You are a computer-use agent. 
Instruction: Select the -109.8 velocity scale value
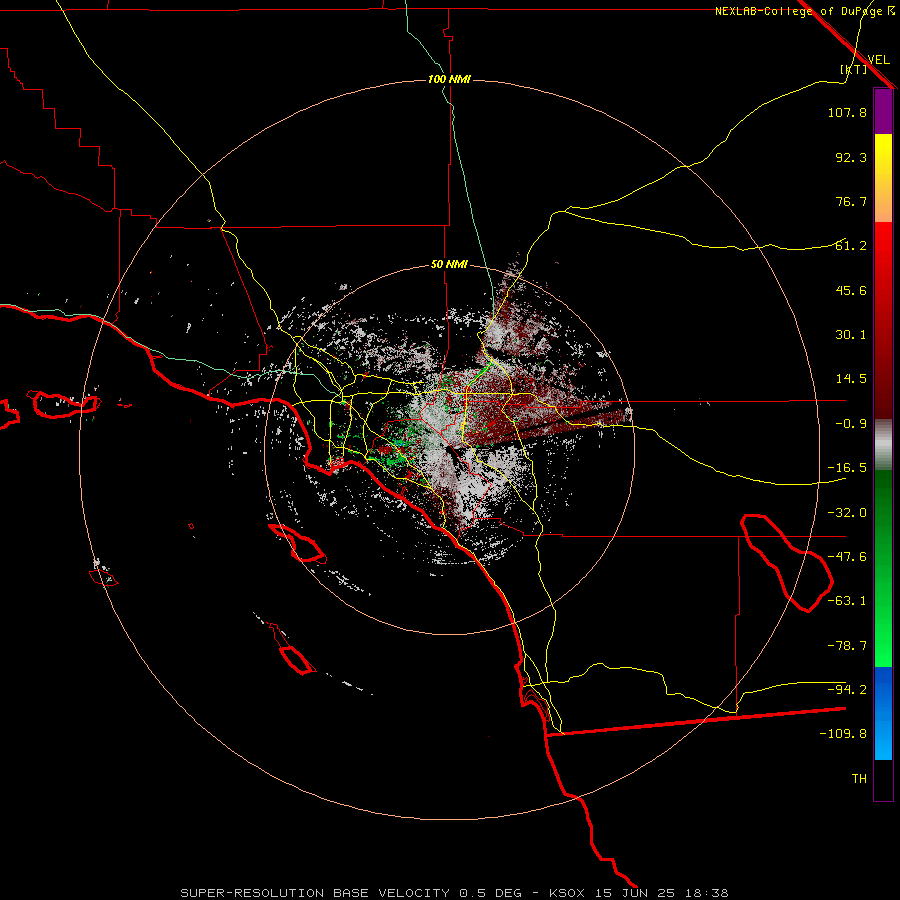[x=843, y=734]
